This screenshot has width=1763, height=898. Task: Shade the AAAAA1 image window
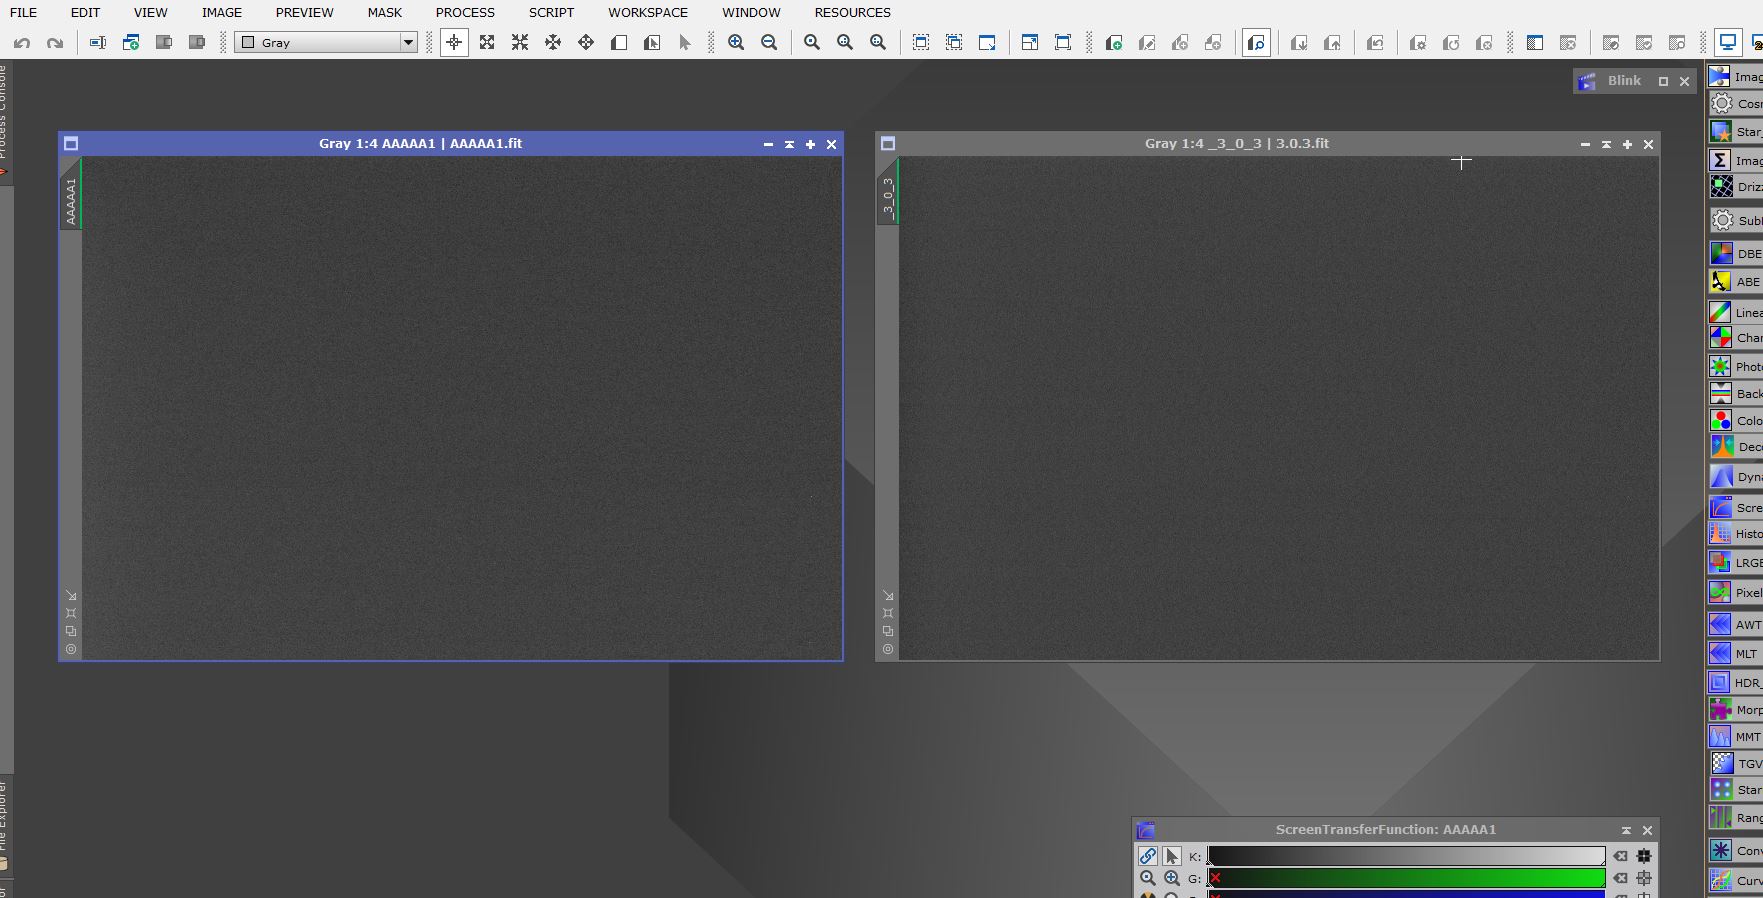pyautogui.click(x=789, y=144)
